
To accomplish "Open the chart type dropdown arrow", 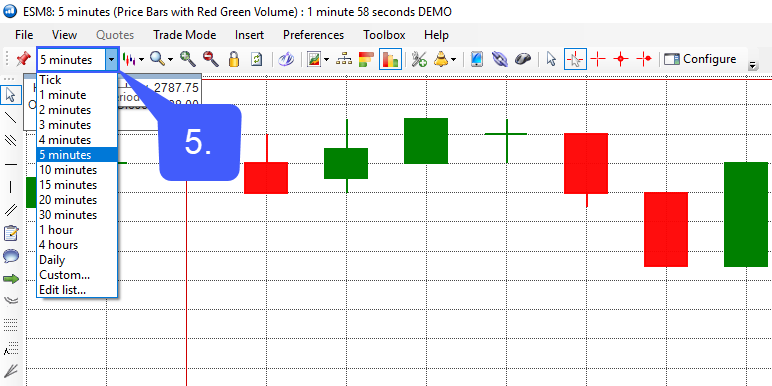I will coord(141,60).
